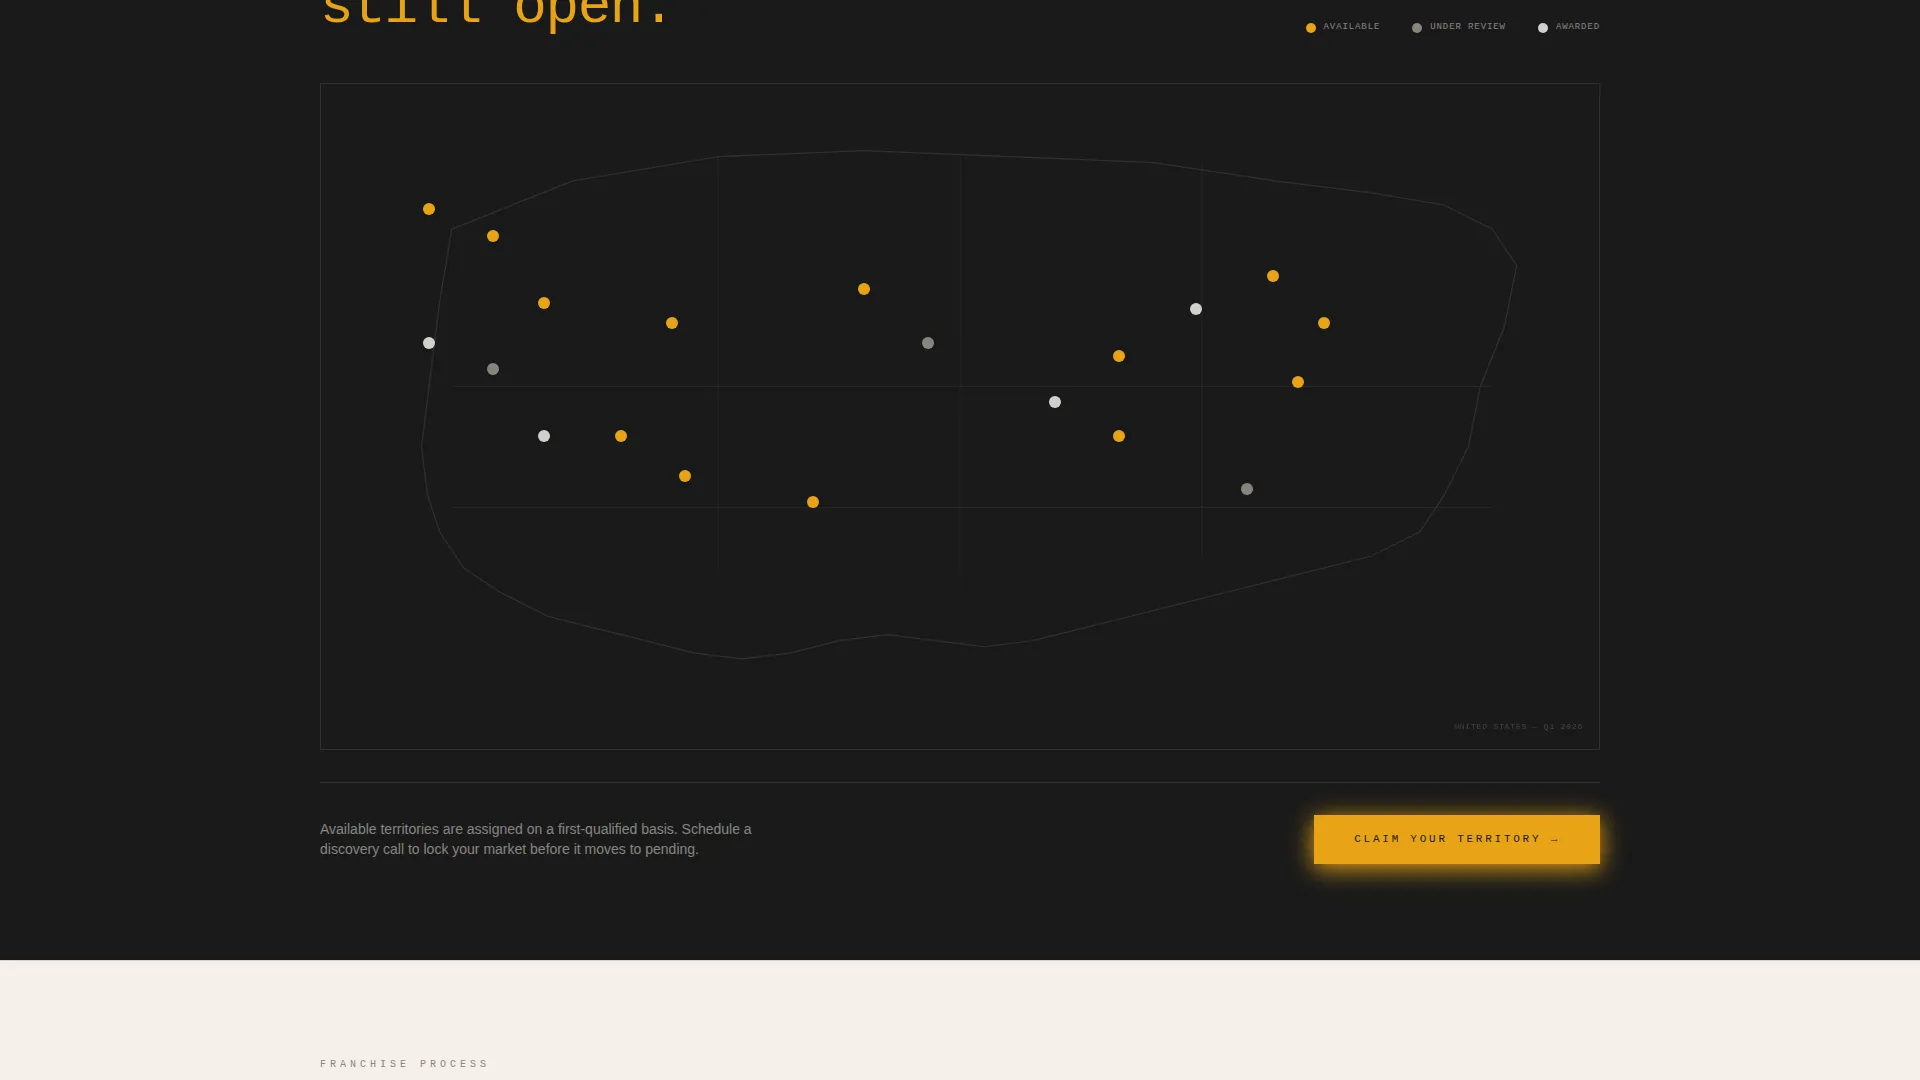Viewport: 1920px width, 1080px height.
Task: Select the orange Available legend dot
Action: coord(1311,28)
